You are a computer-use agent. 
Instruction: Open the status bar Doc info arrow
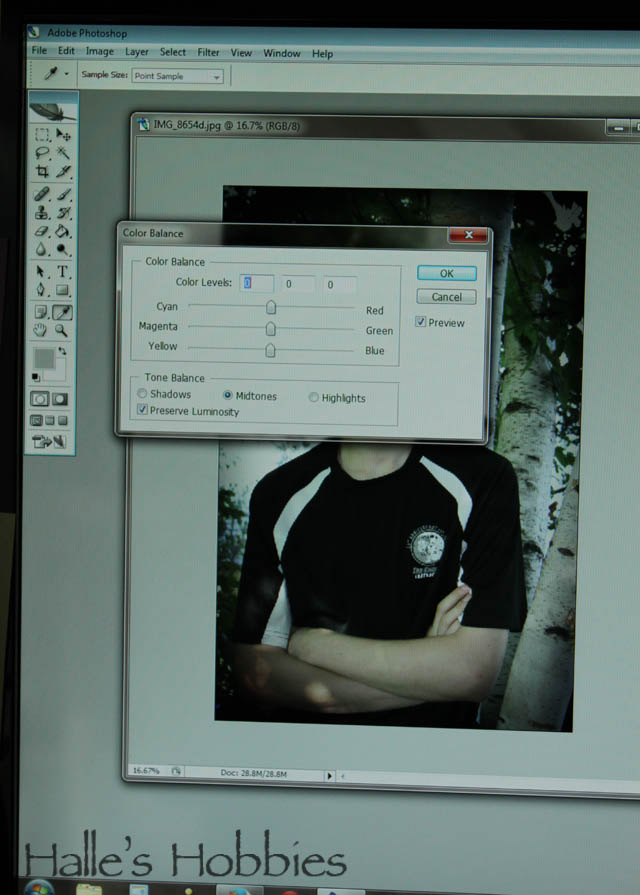pos(330,775)
